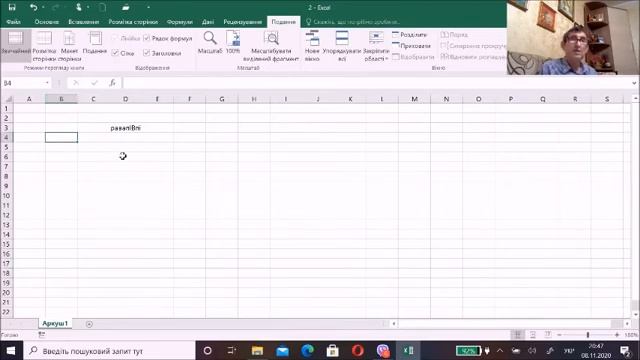Set zoom to 100% button
This screenshot has width=640, height=360.
[x=233, y=43]
